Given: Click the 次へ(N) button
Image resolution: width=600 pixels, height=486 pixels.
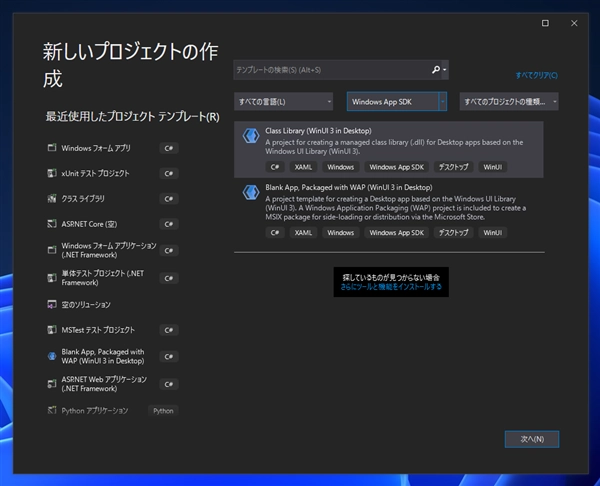Looking at the screenshot, I should (x=532, y=439).
